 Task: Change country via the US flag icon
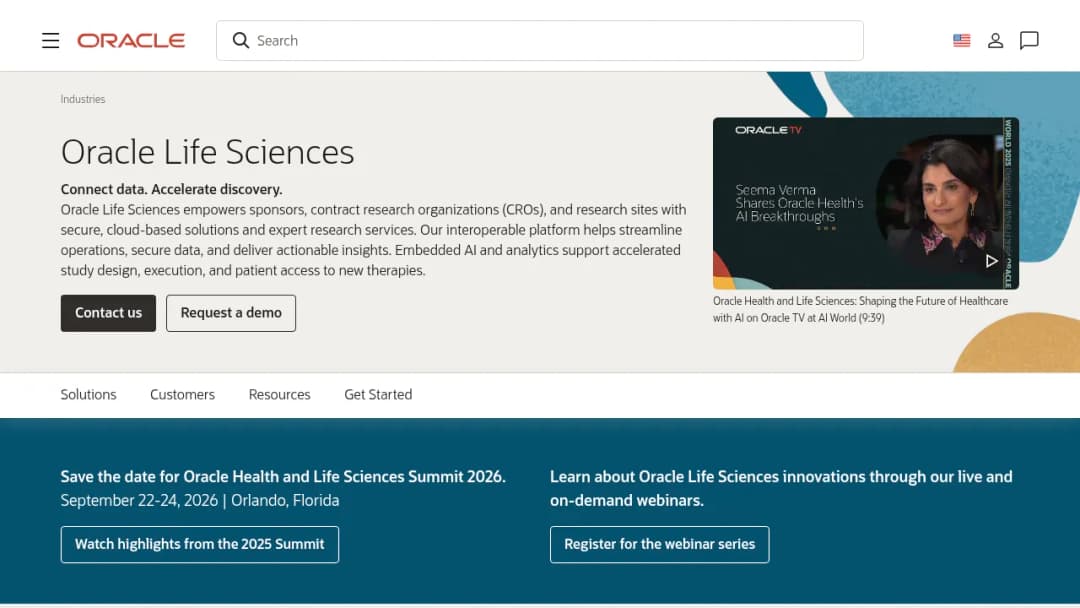(962, 41)
